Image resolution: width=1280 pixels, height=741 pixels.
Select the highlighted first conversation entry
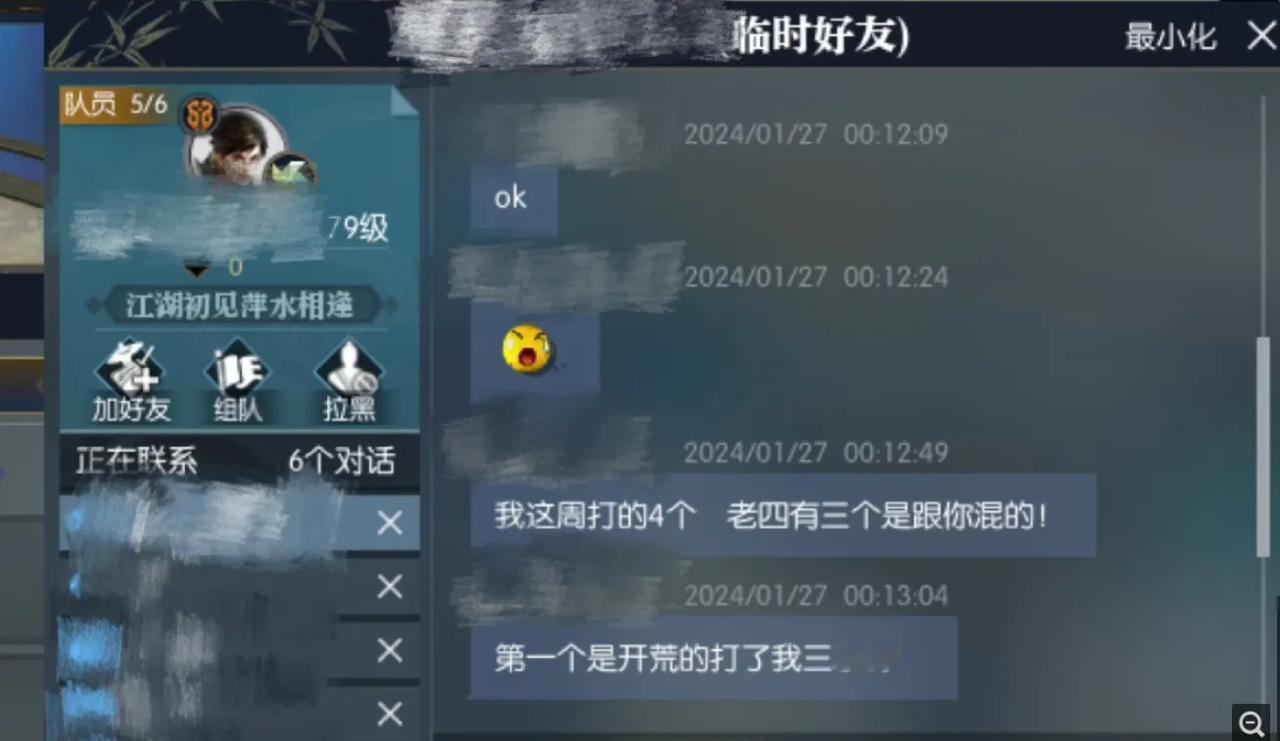pos(239,523)
